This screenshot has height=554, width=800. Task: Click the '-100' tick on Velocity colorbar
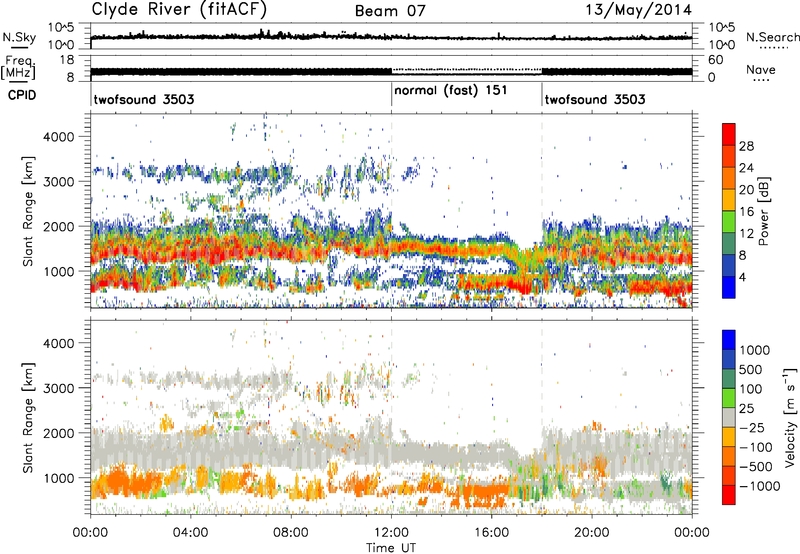(x=756, y=447)
